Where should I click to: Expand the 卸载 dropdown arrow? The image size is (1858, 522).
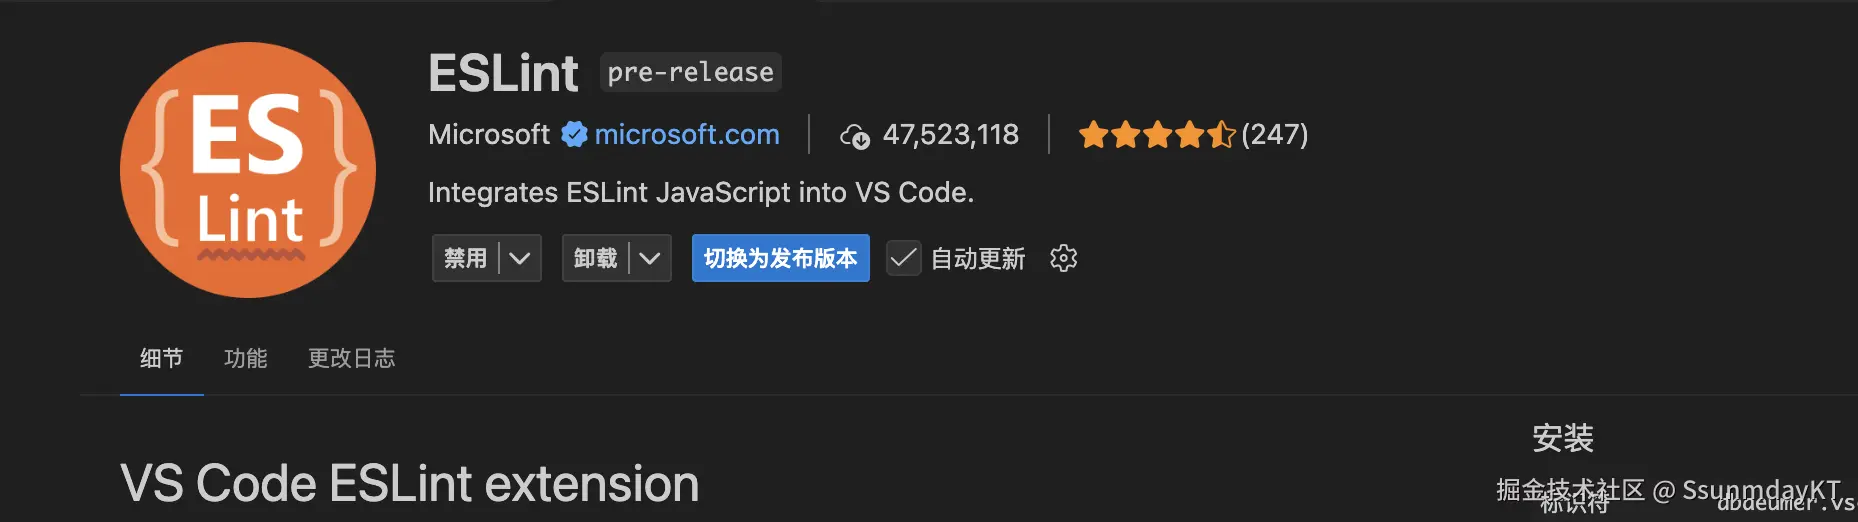(x=650, y=258)
